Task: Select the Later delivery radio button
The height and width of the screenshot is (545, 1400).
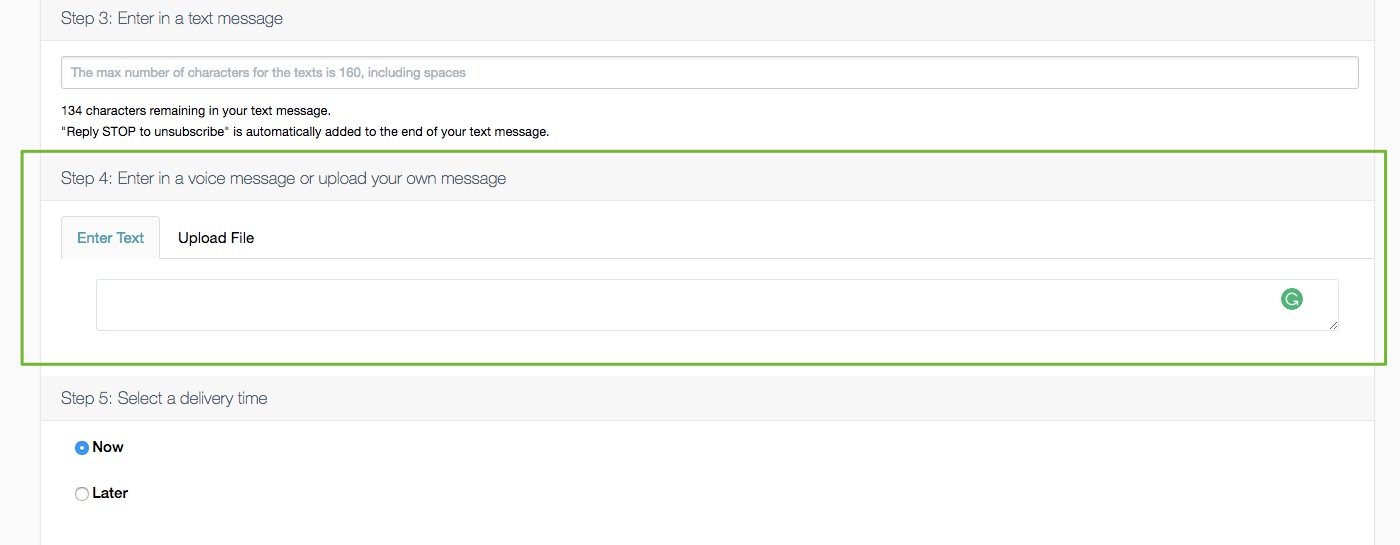Action: [82, 494]
